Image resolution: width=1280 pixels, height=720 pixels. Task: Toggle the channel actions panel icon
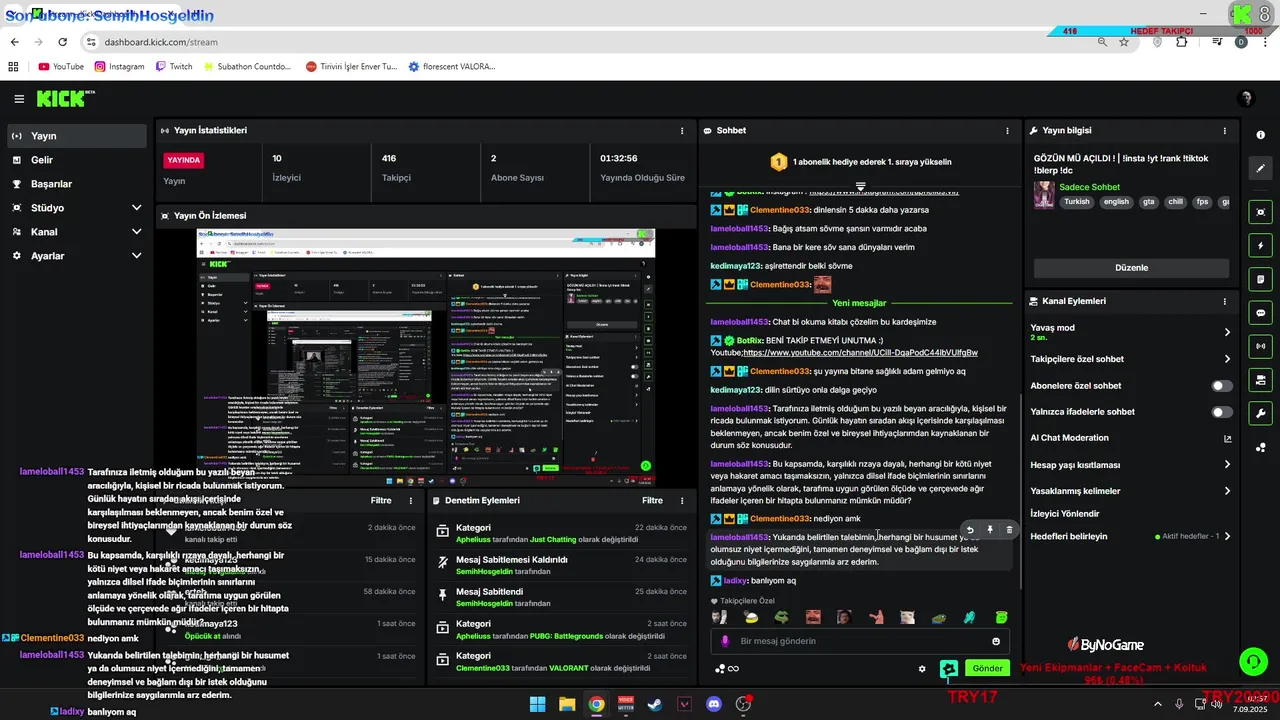(x=1260, y=380)
